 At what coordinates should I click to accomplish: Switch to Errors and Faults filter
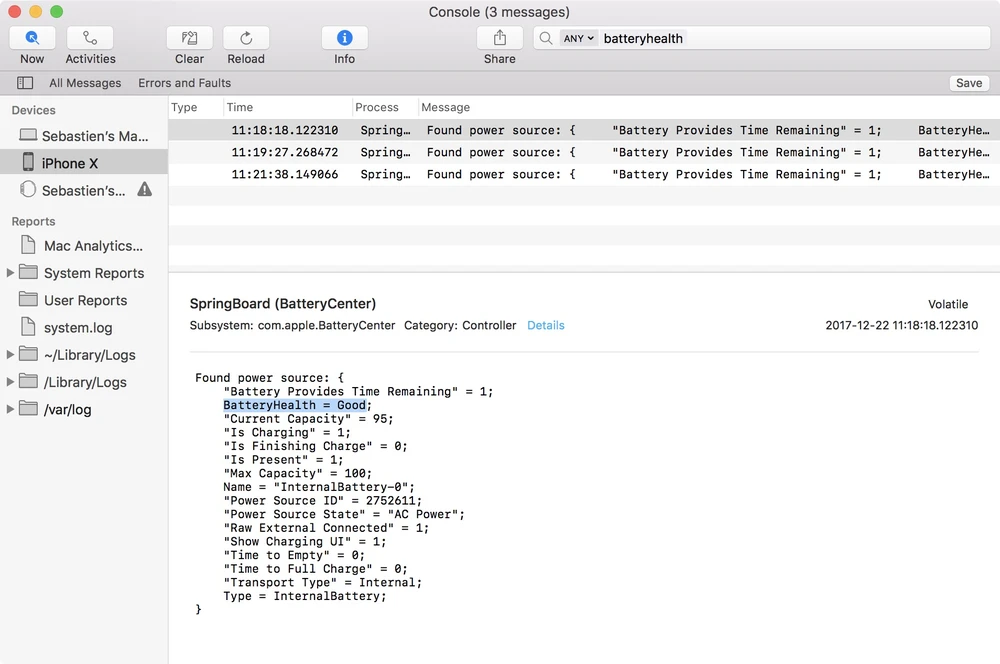(184, 83)
